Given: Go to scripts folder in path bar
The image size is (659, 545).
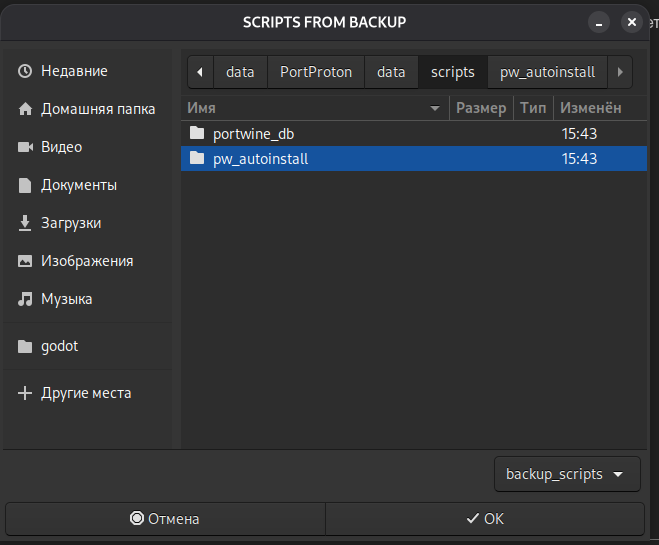Looking at the screenshot, I should [x=452, y=73].
